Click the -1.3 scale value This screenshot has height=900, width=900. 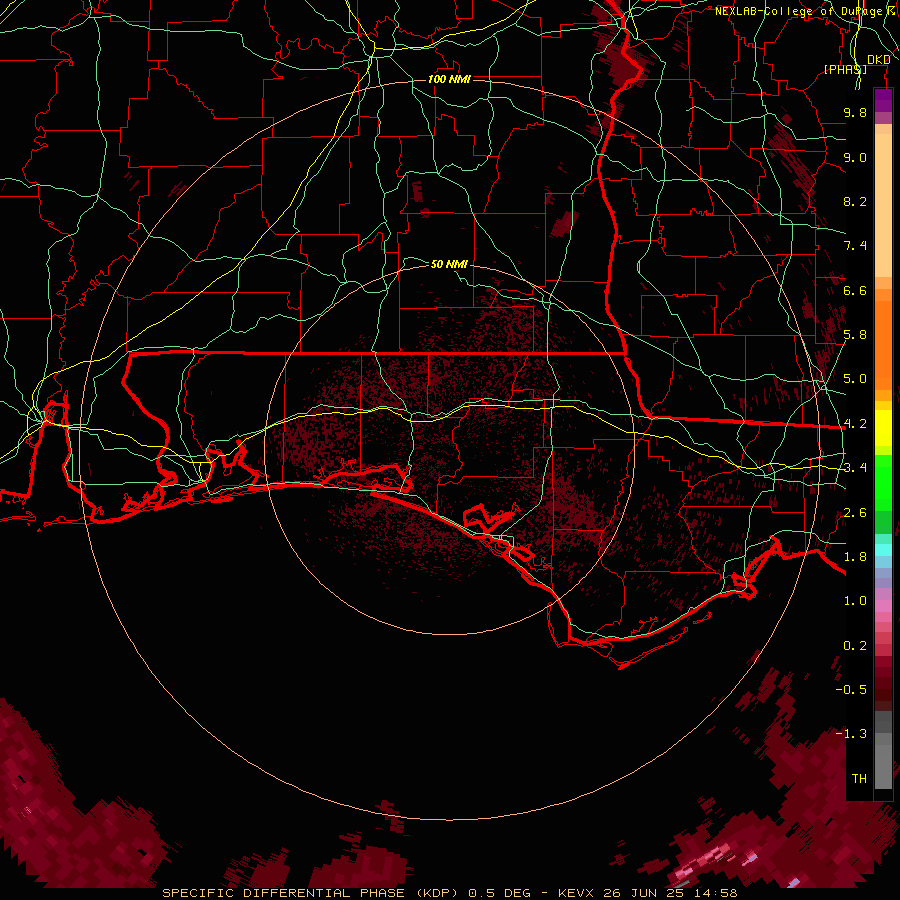[x=851, y=734]
